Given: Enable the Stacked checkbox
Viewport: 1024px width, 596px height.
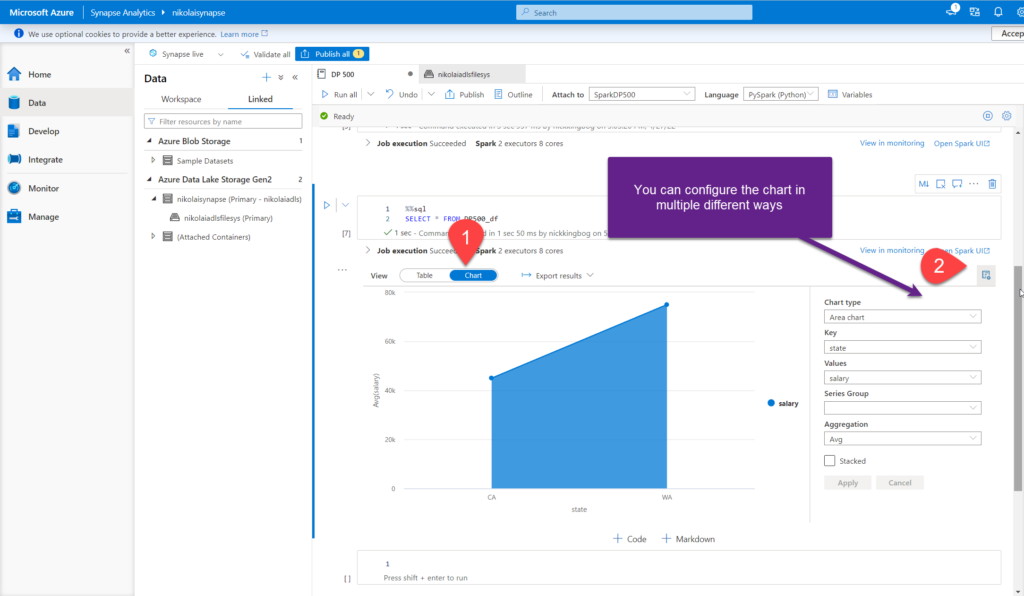Looking at the screenshot, I should [x=829, y=461].
